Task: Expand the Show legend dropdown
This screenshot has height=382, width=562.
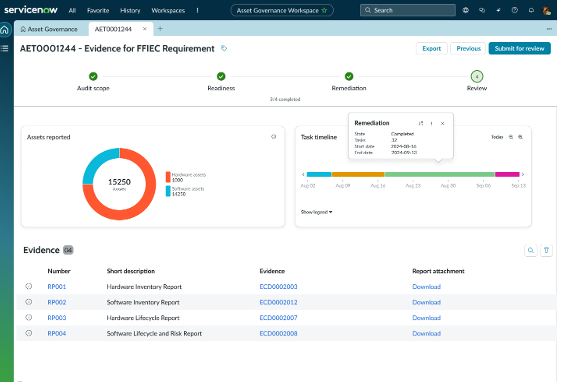Action: (x=316, y=212)
